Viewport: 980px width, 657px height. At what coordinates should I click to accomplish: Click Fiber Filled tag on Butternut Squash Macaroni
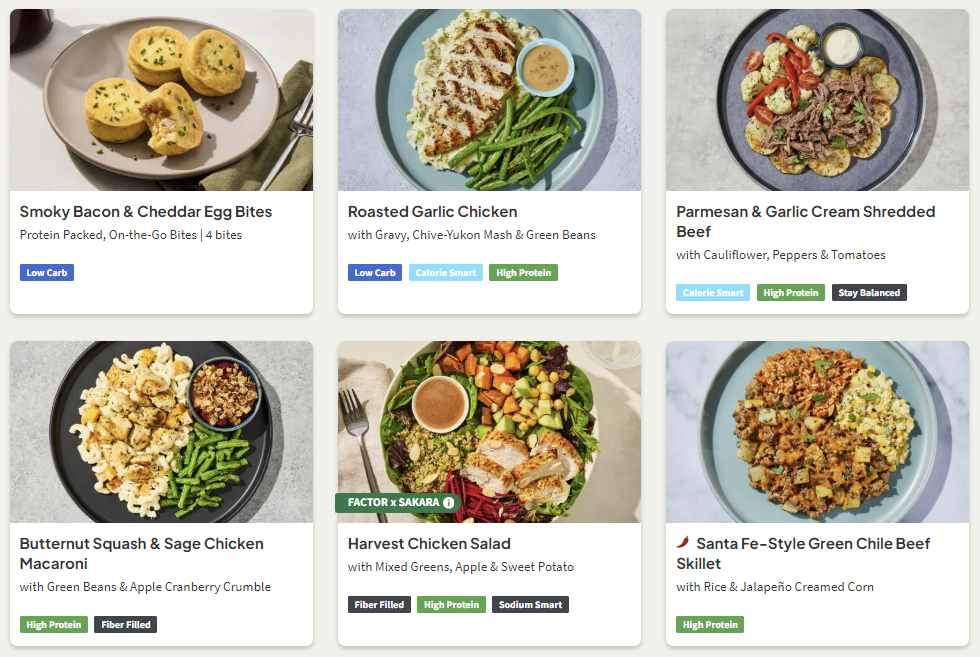(126, 625)
